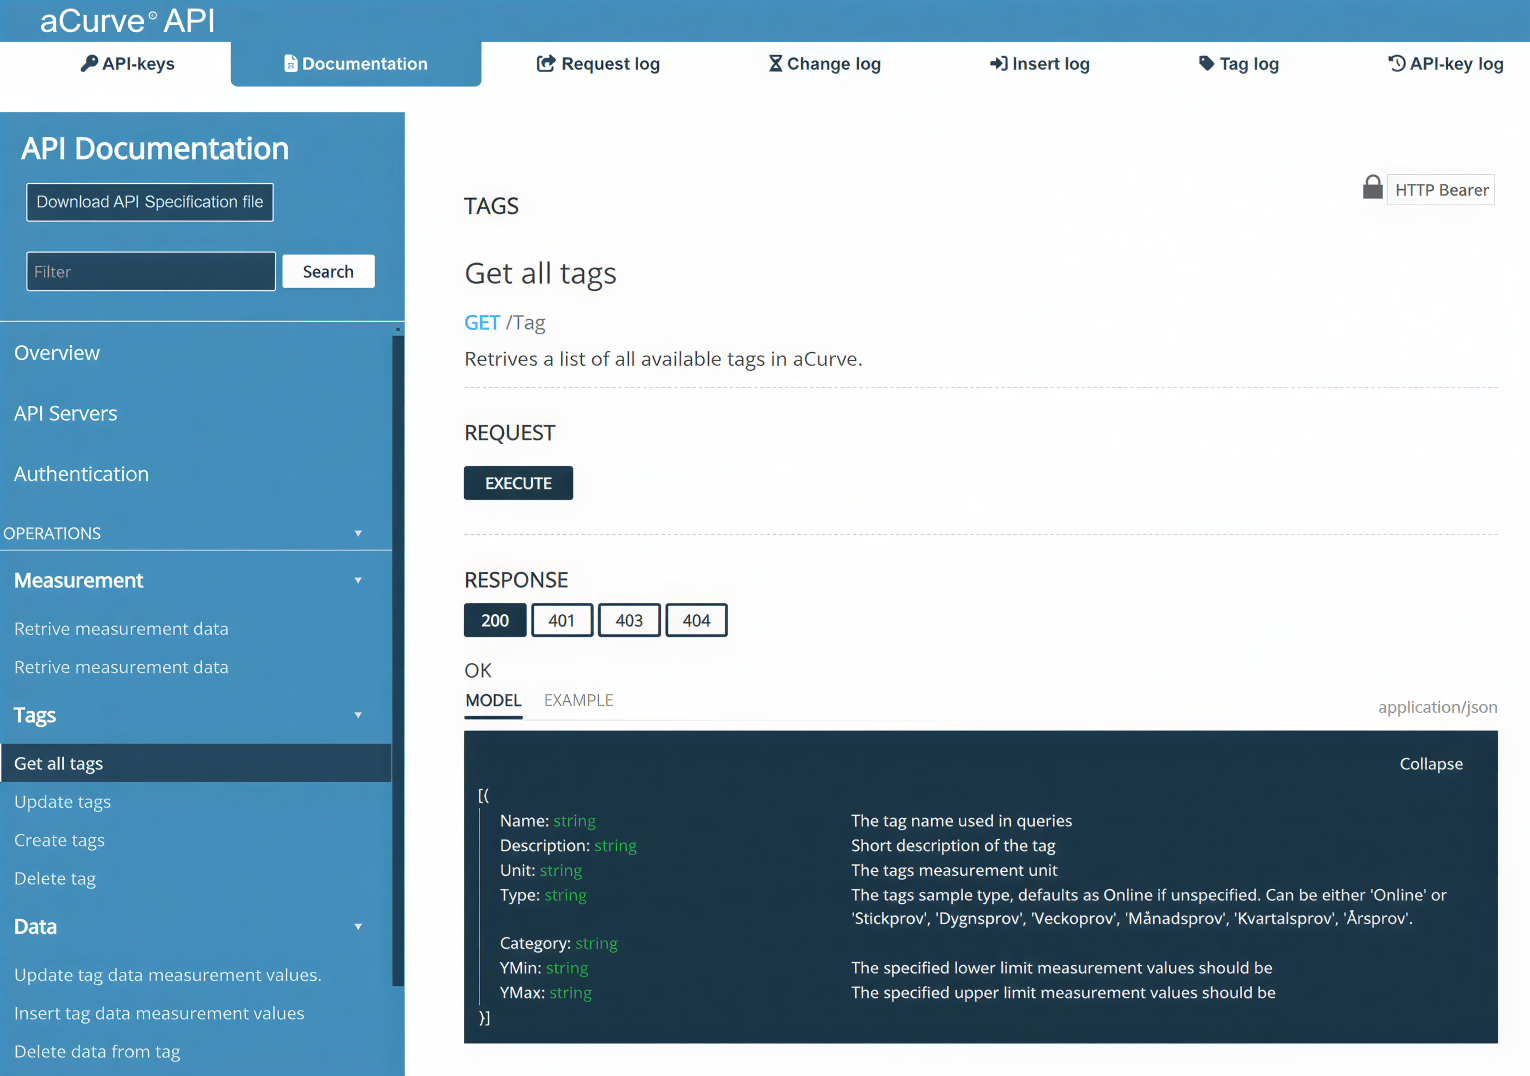The height and width of the screenshot is (1076, 1530).
Task: Switch to the MODEL tab
Action: 494,701
